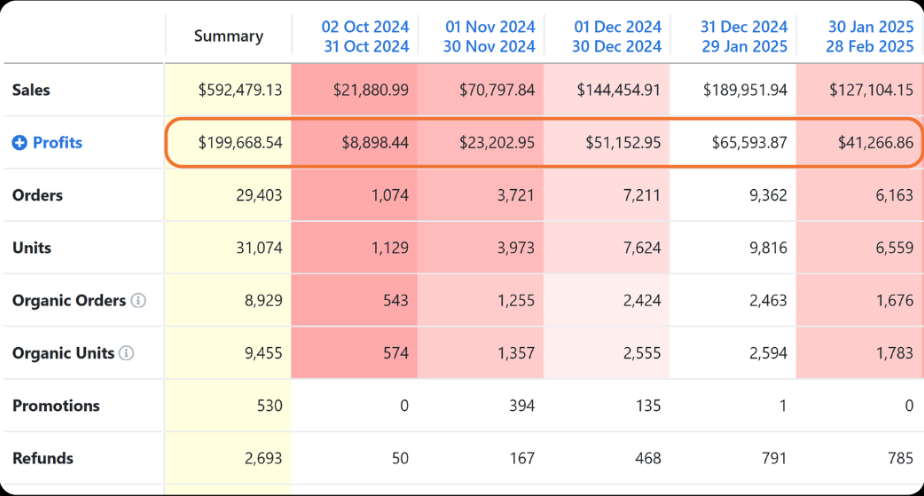The image size is (924, 496).
Task: Click refunds cell 791
Action: click(774, 458)
